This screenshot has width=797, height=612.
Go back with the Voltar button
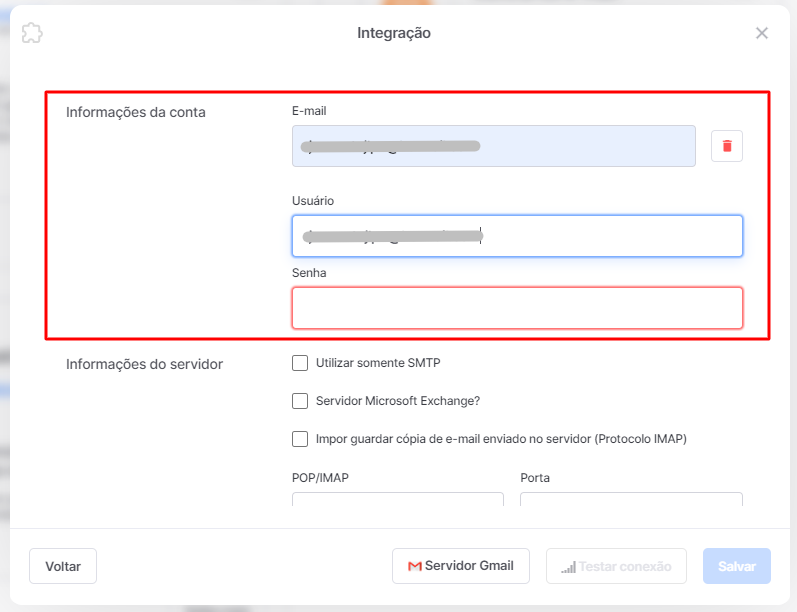pos(63,566)
